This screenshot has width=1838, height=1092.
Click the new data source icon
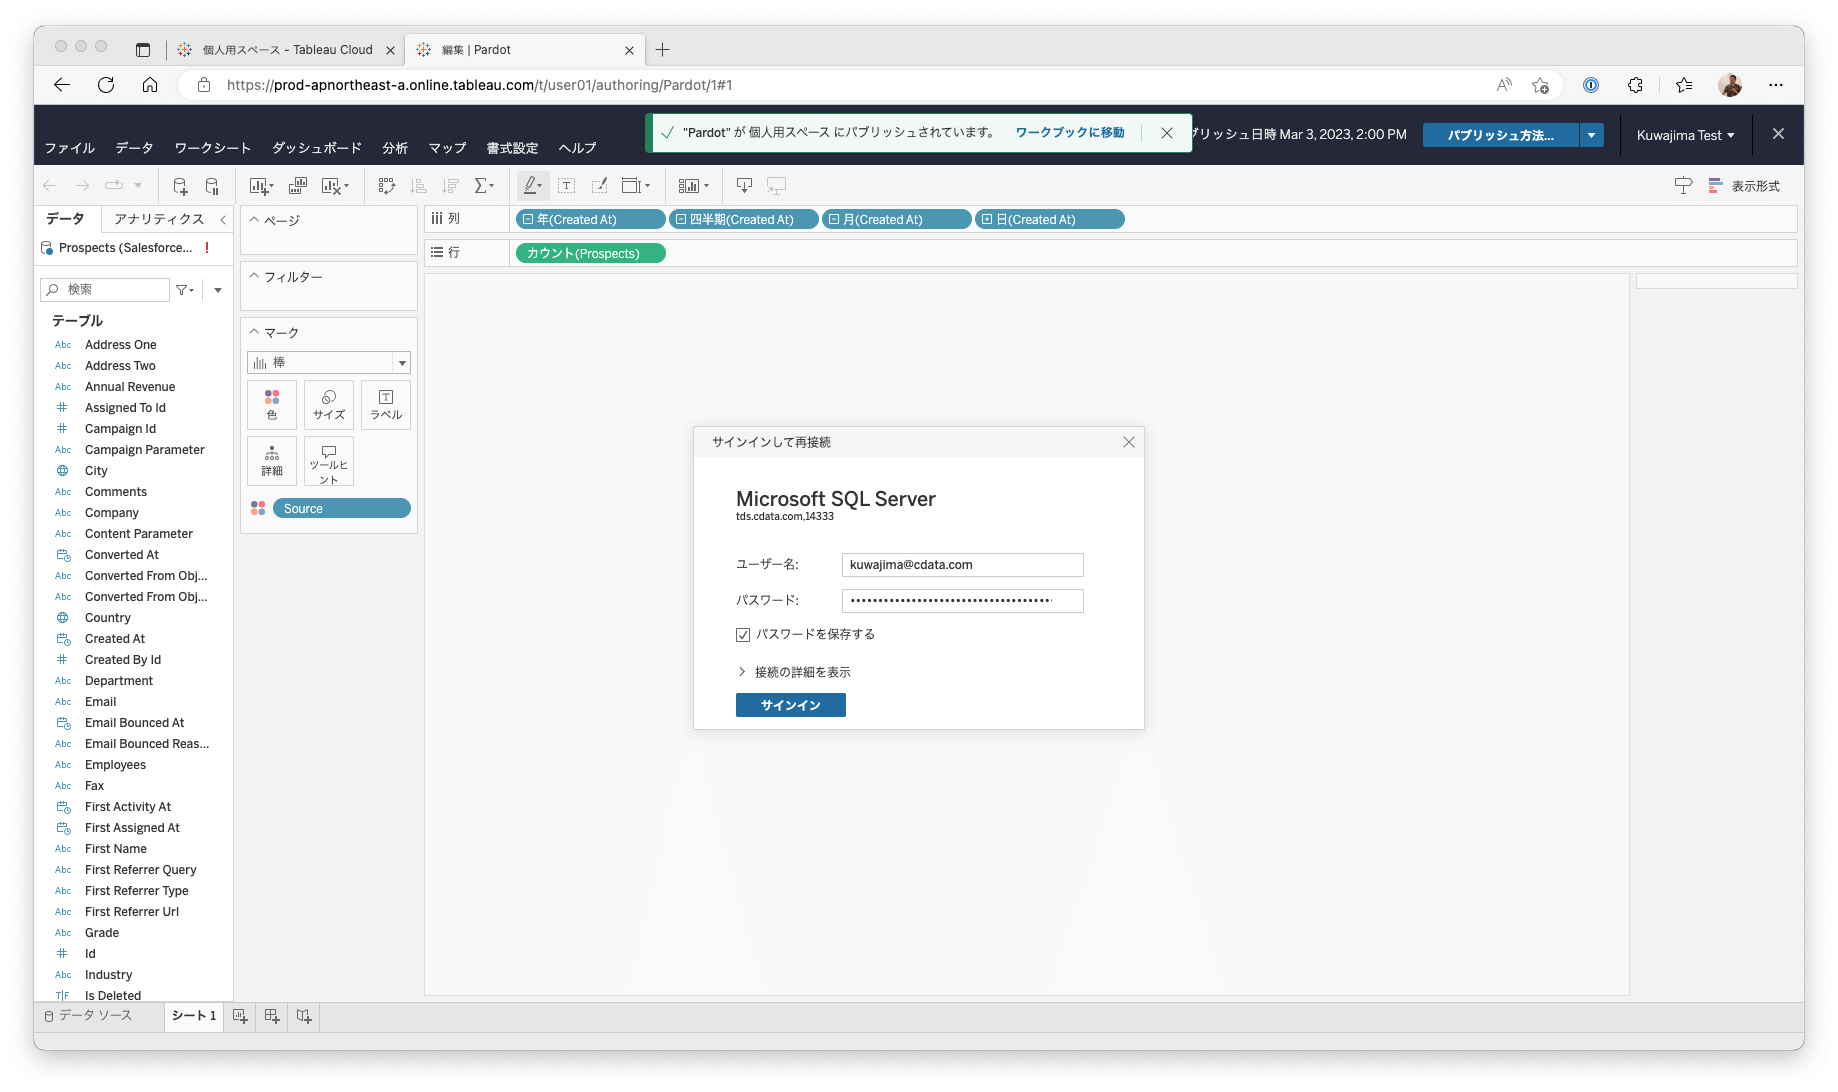(180, 186)
